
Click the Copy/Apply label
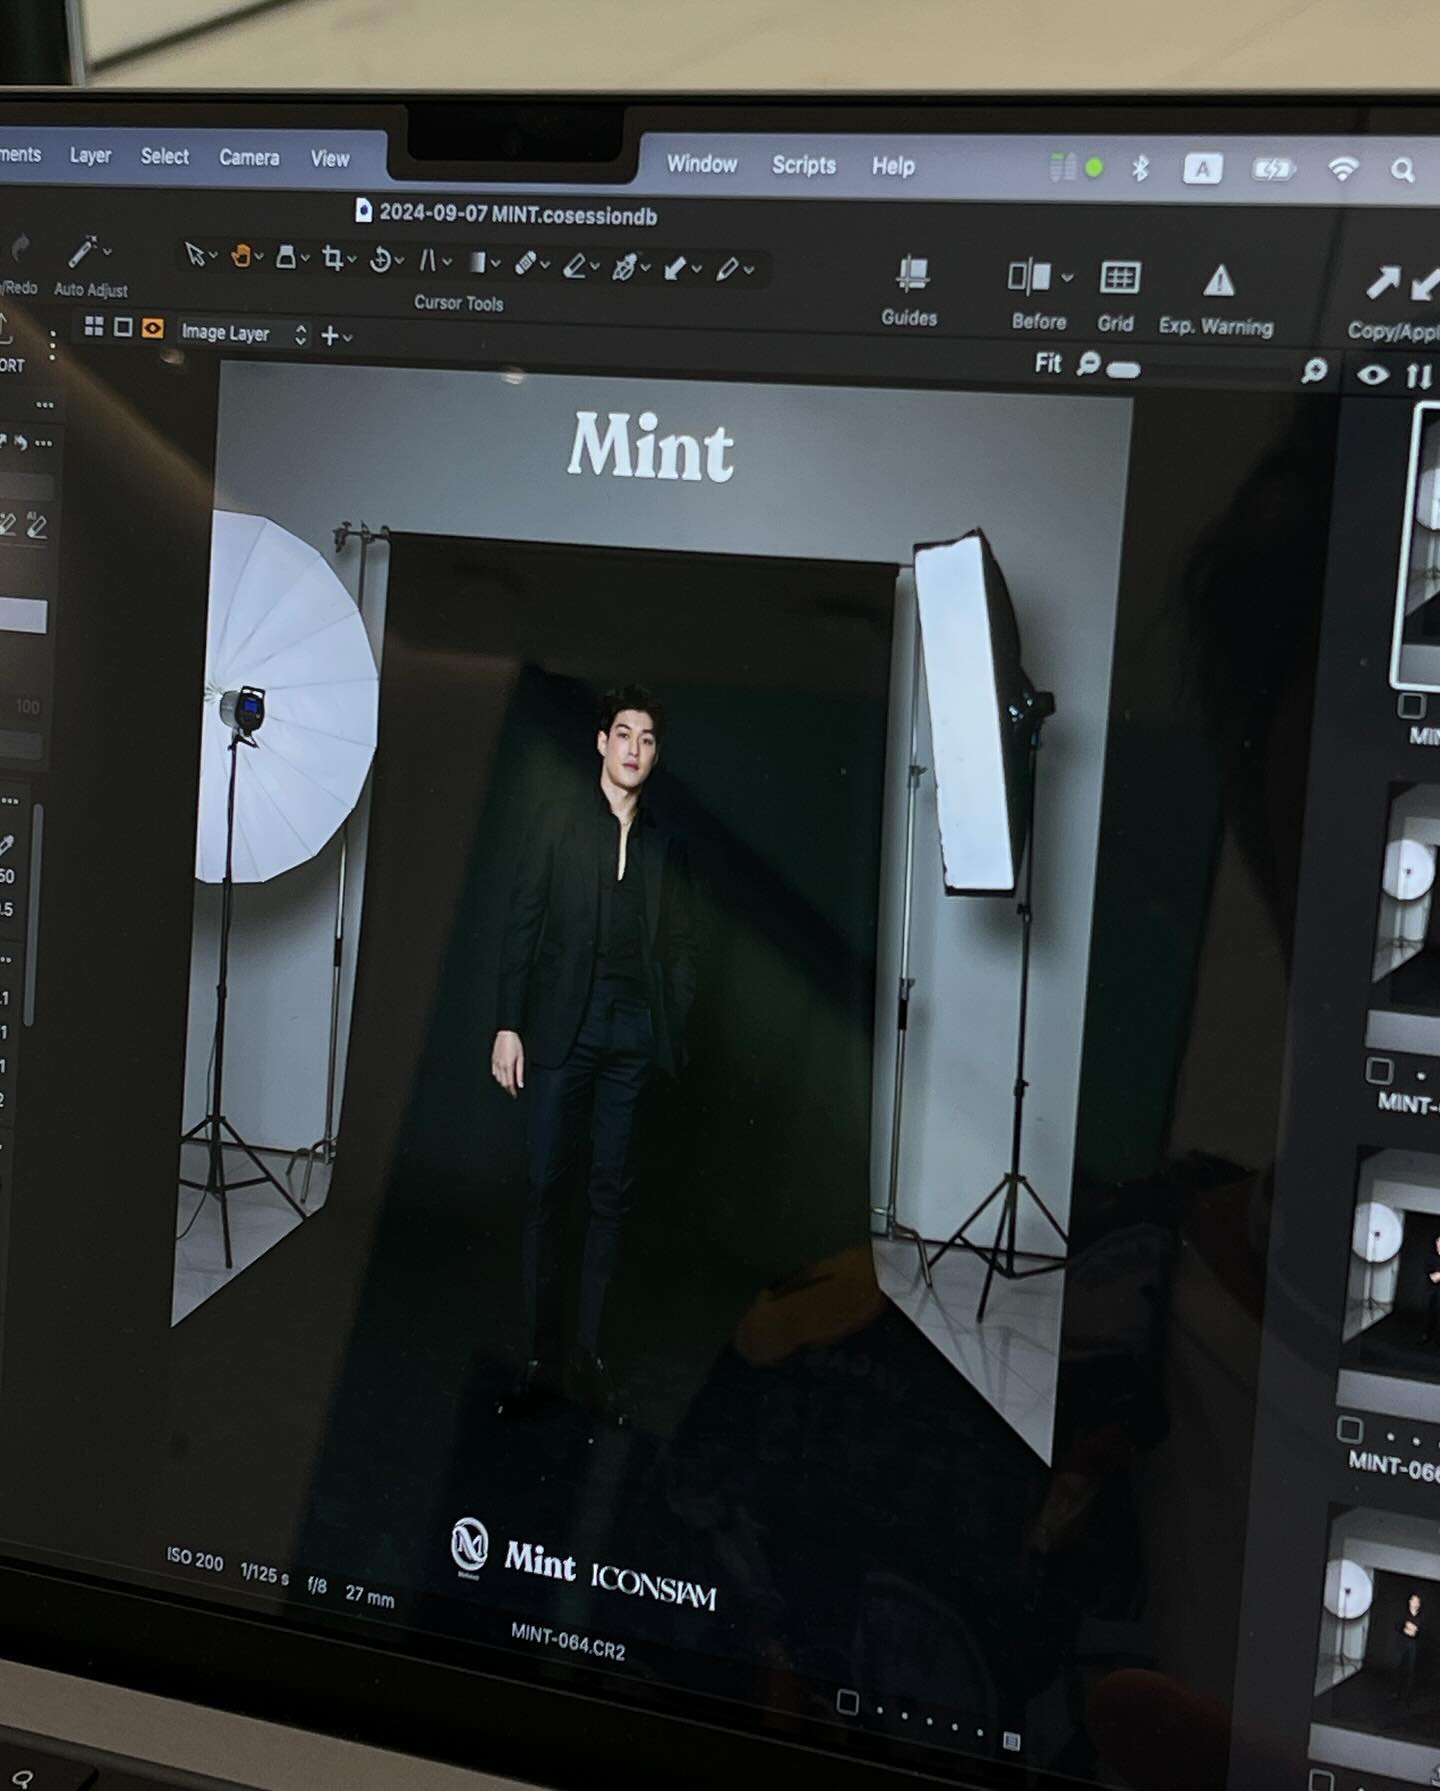(1394, 332)
